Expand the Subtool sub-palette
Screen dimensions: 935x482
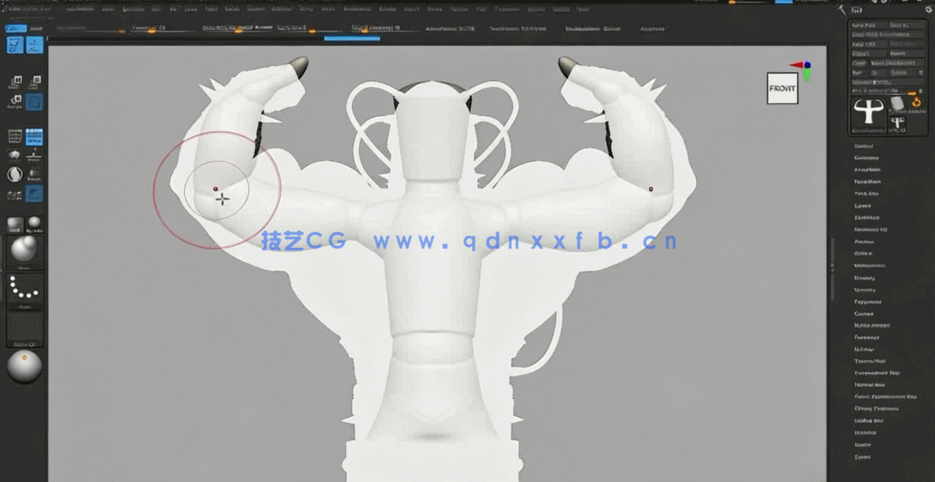click(x=863, y=146)
